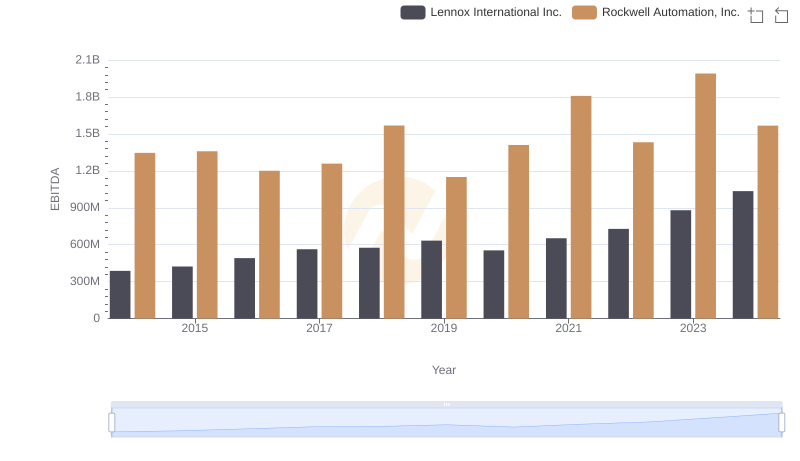Click the Rockwell tan legend color swatch

click(584, 12)
